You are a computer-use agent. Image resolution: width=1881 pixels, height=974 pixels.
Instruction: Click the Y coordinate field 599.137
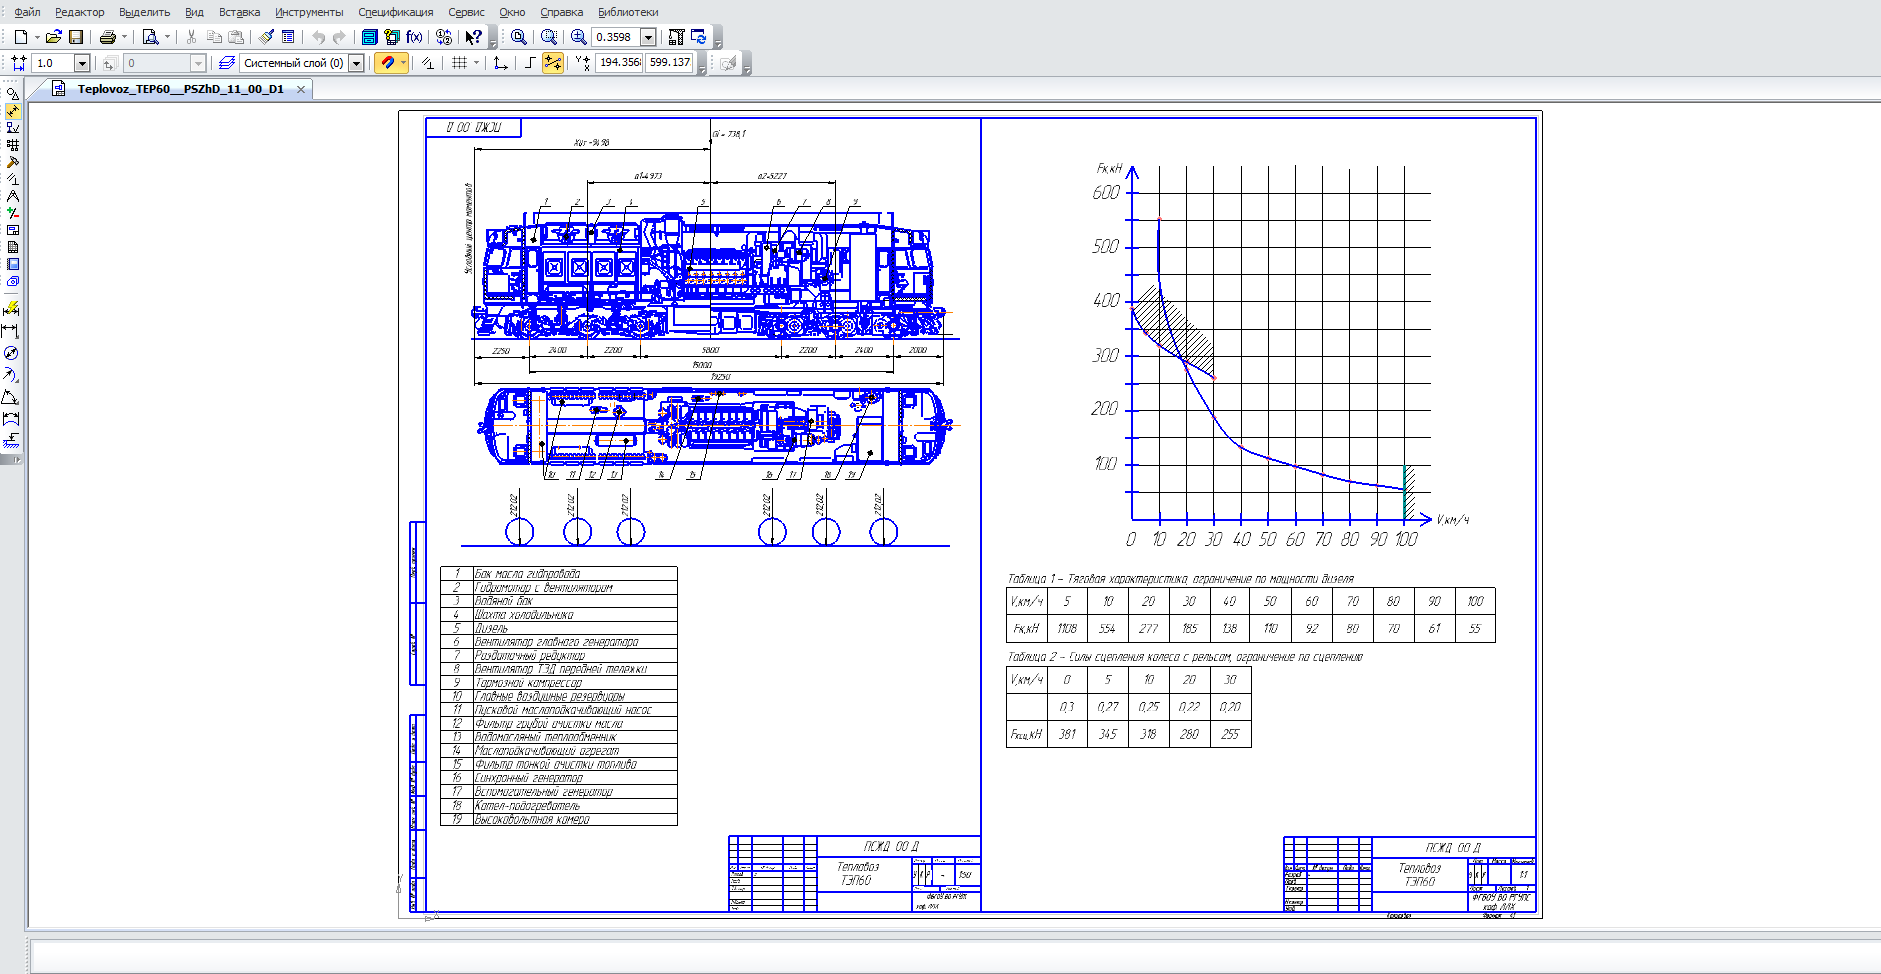tap(669, 62)
